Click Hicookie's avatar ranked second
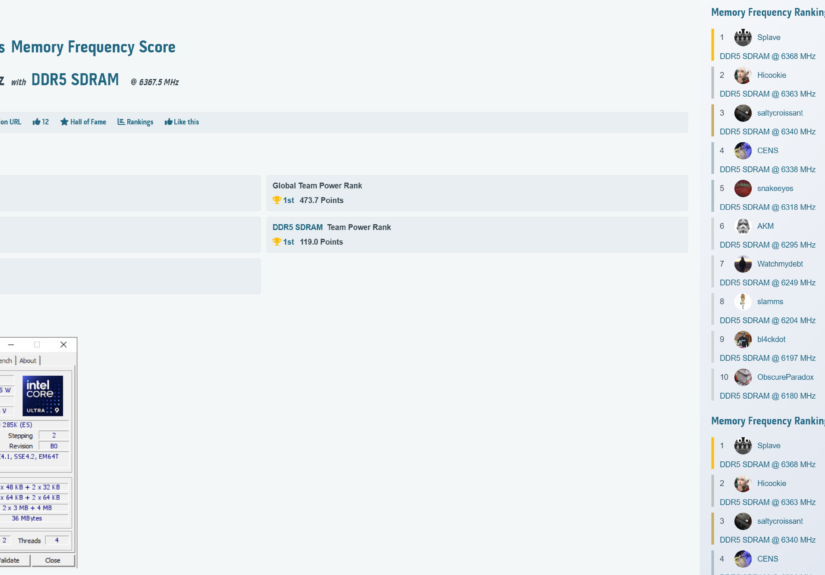 (x=743, y=76)
